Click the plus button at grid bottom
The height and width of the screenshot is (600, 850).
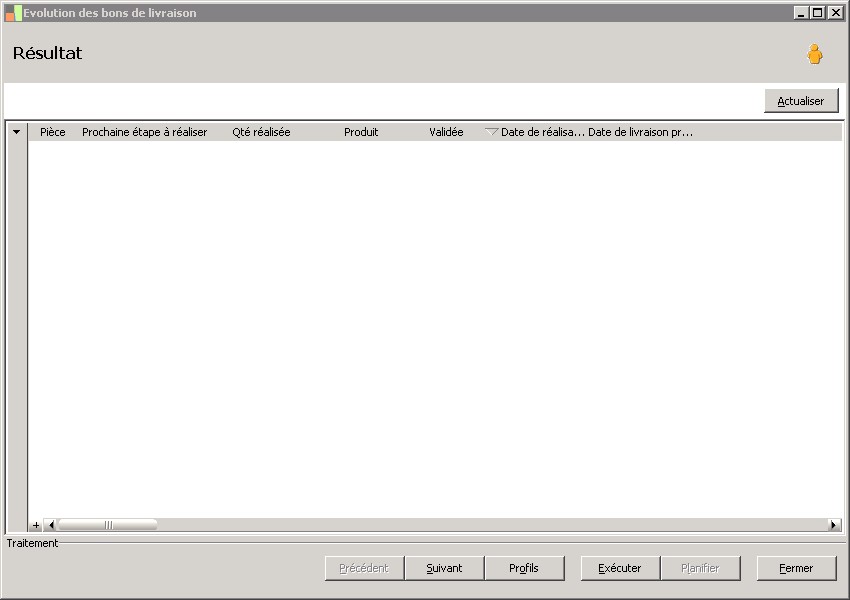[36, 525]
